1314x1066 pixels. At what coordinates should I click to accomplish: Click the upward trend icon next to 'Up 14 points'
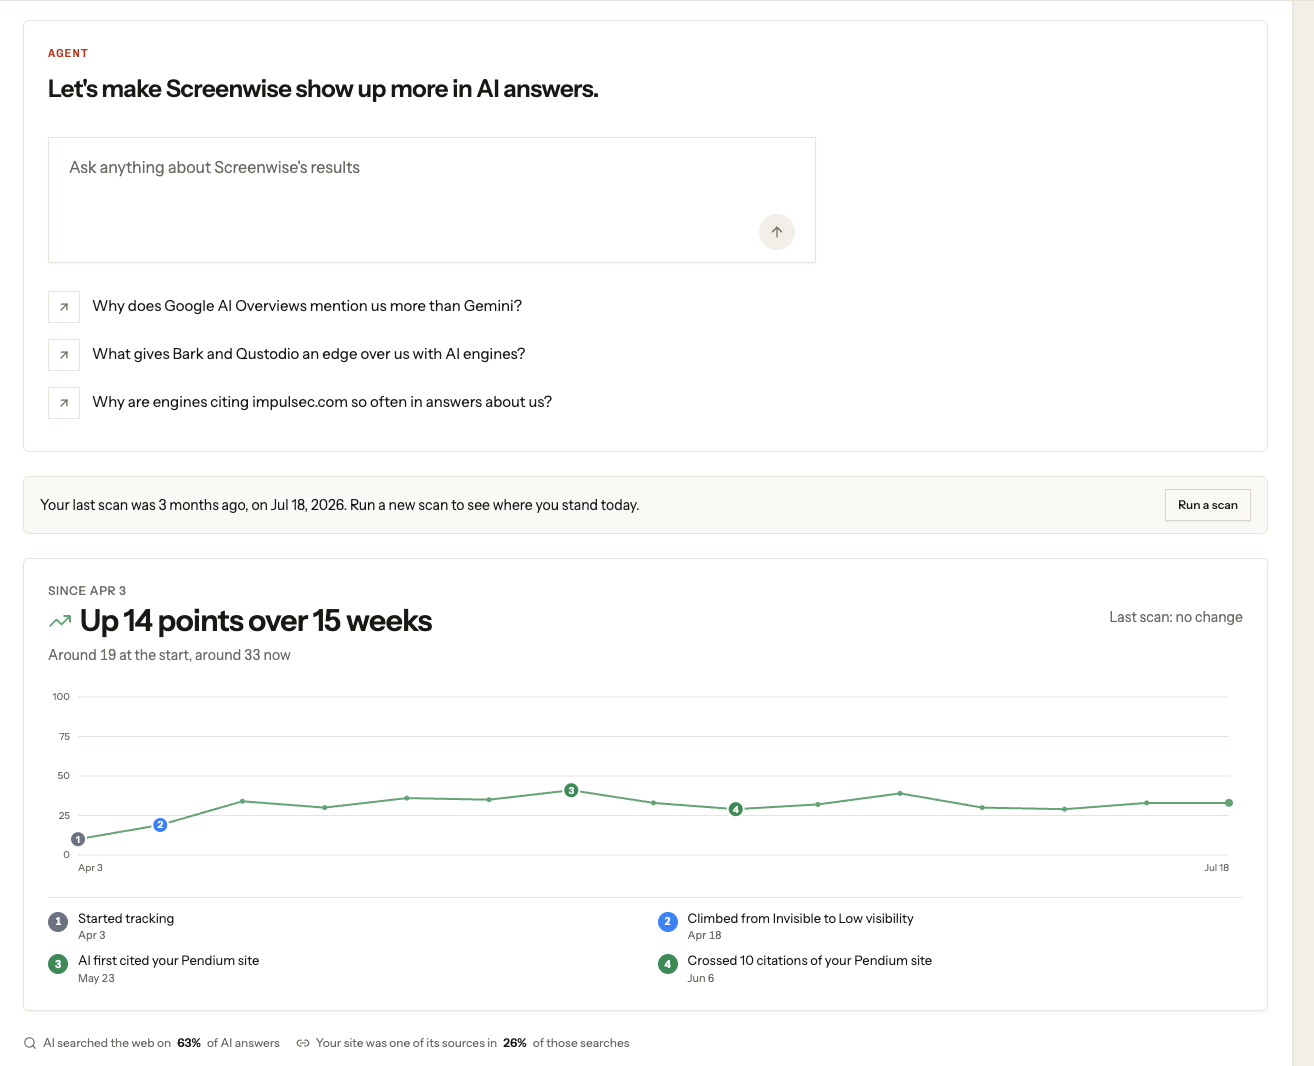click(x=60, y=622)
